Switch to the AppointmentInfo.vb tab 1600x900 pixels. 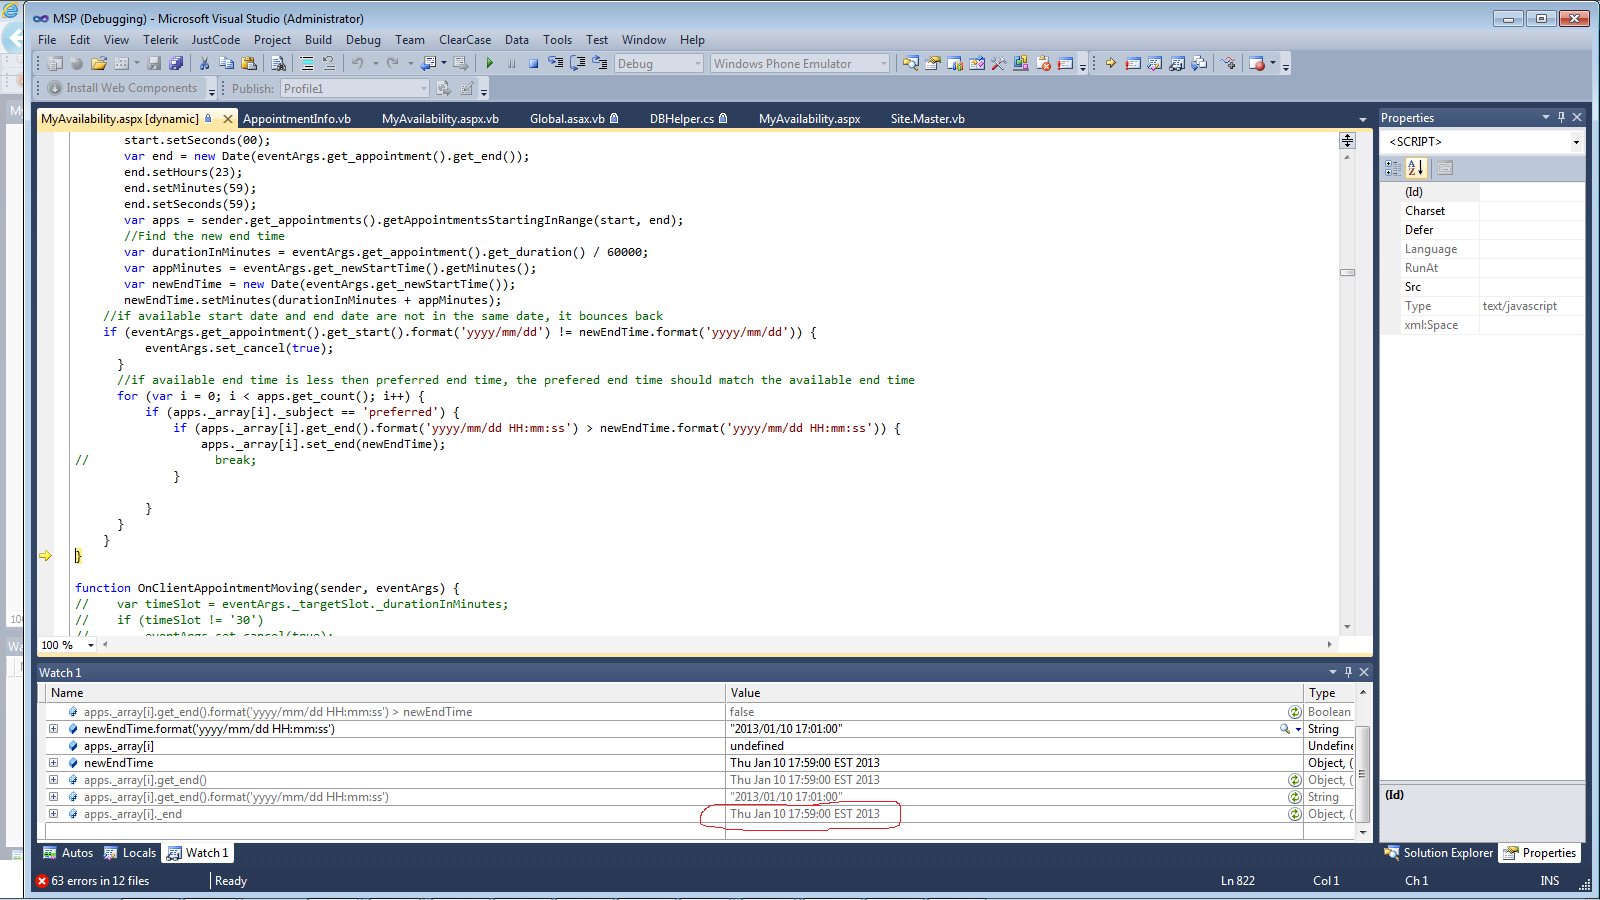coord(297,118)
